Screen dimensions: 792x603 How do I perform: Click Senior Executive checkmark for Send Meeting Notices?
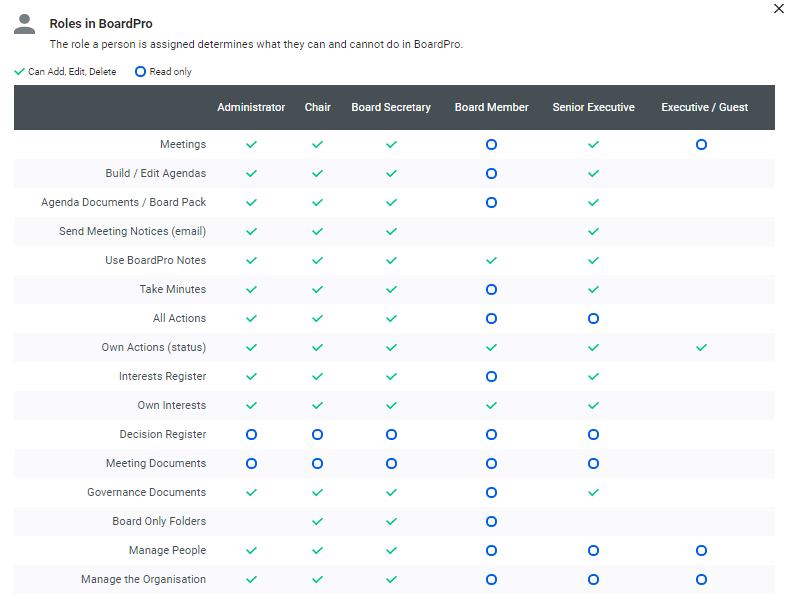(593, 232)
